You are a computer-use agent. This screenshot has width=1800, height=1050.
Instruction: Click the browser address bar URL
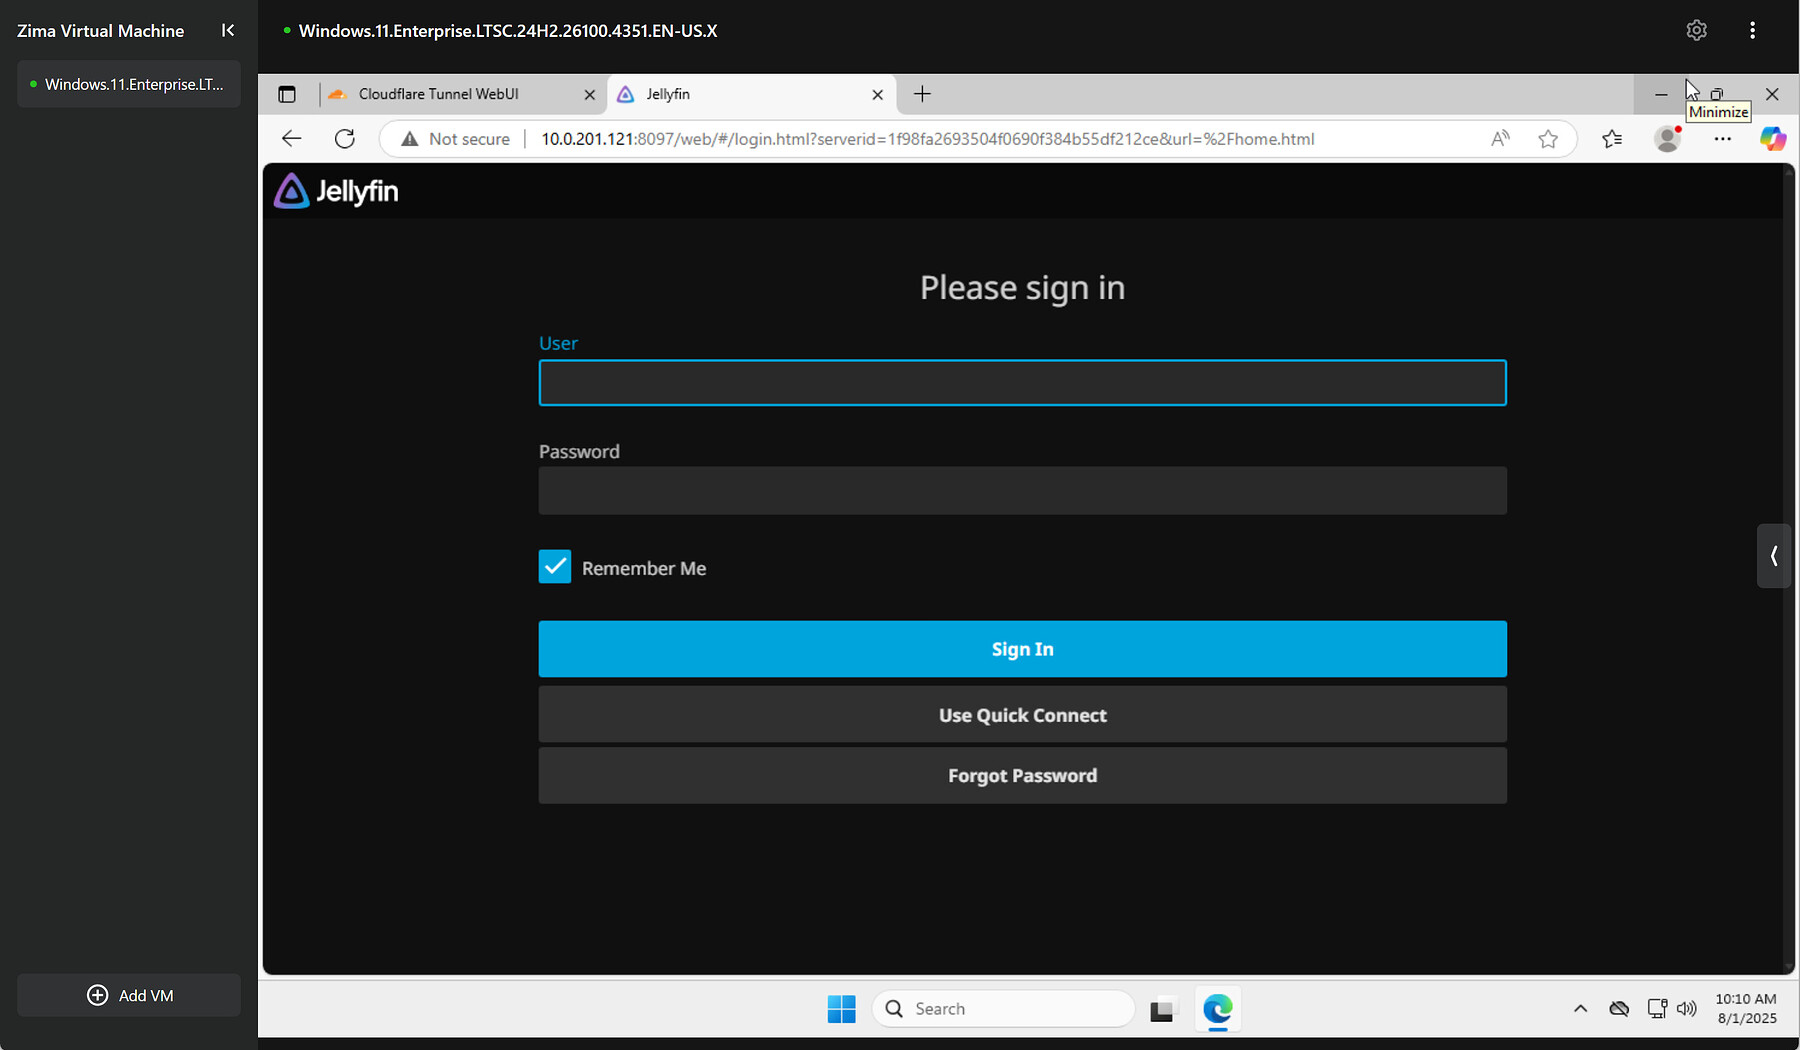[927, 139]
